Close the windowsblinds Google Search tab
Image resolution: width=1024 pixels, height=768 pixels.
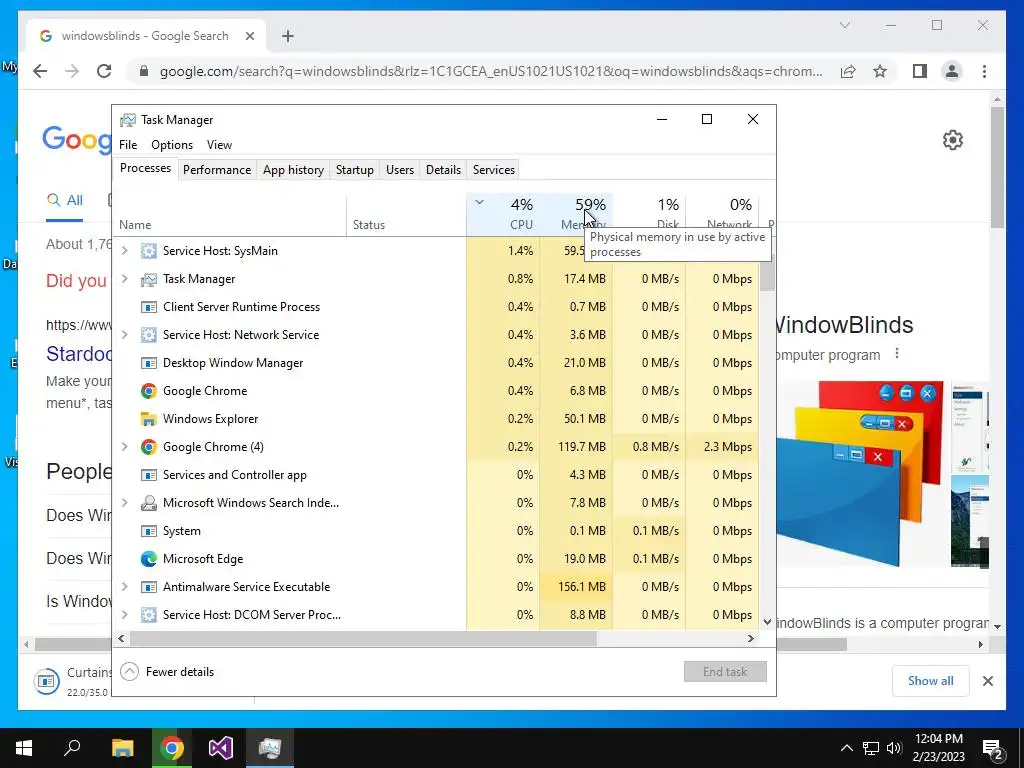[x=249, y=36]
